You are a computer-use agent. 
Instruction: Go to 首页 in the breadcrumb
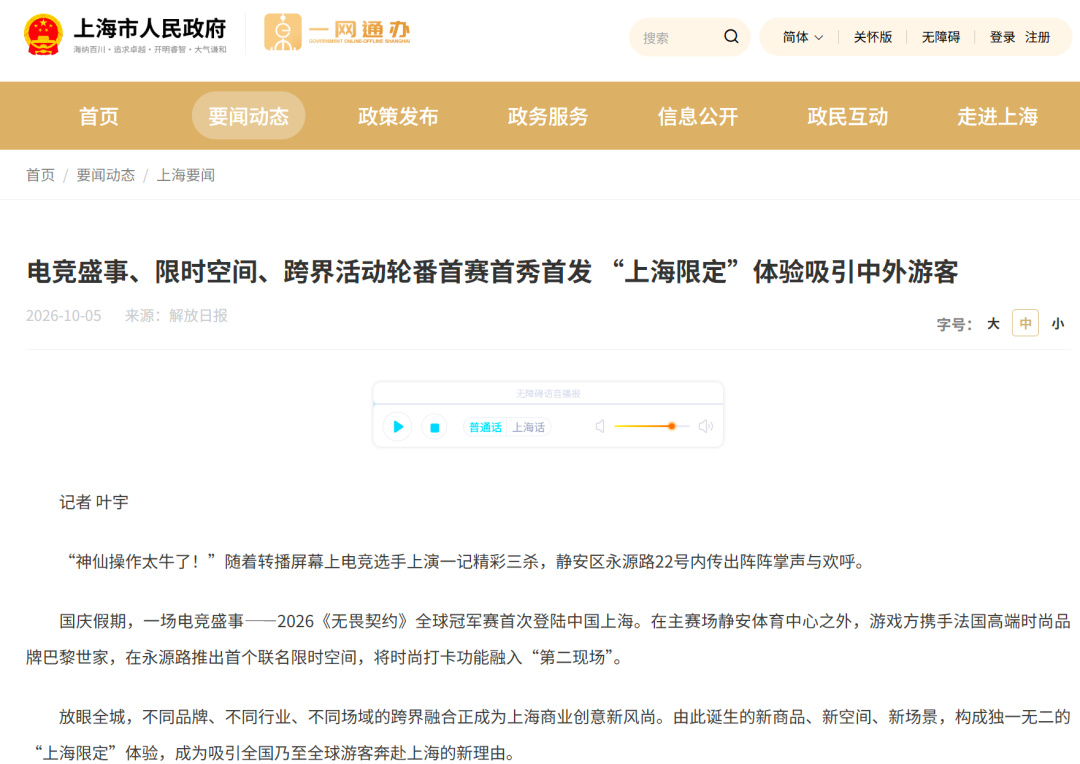(40, 175)
